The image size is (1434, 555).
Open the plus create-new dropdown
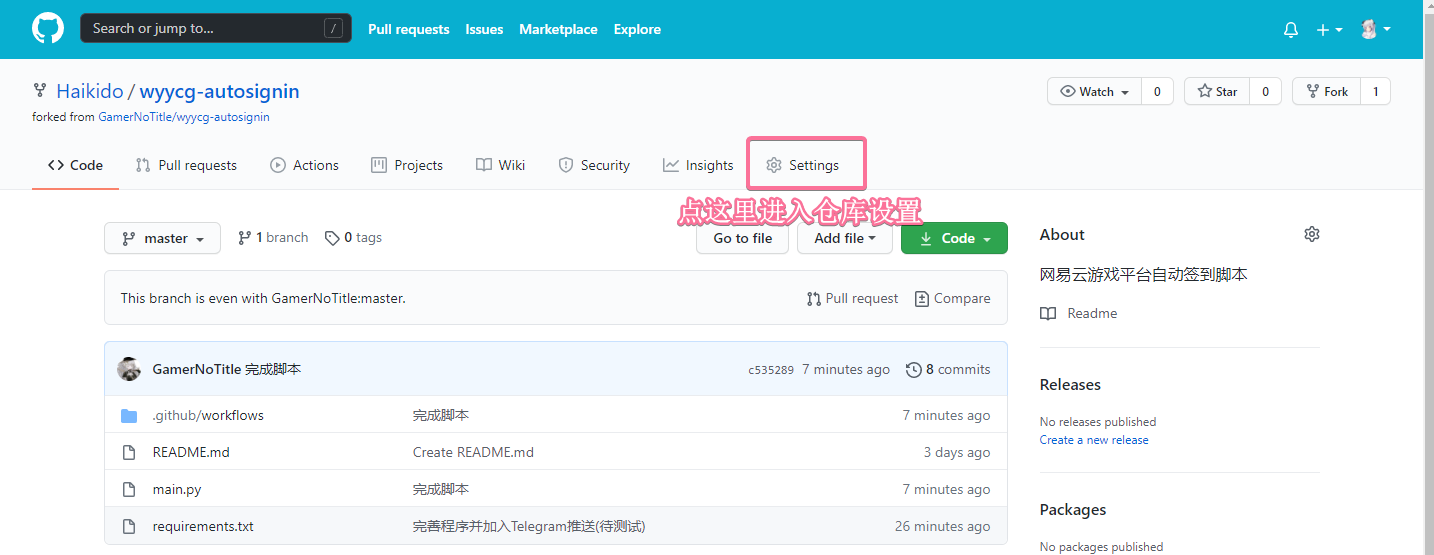coord(1329,30)
